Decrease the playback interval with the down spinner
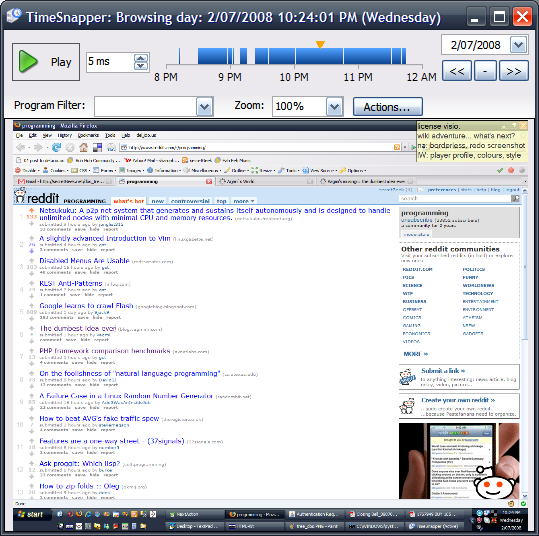 tap(141, 66)
